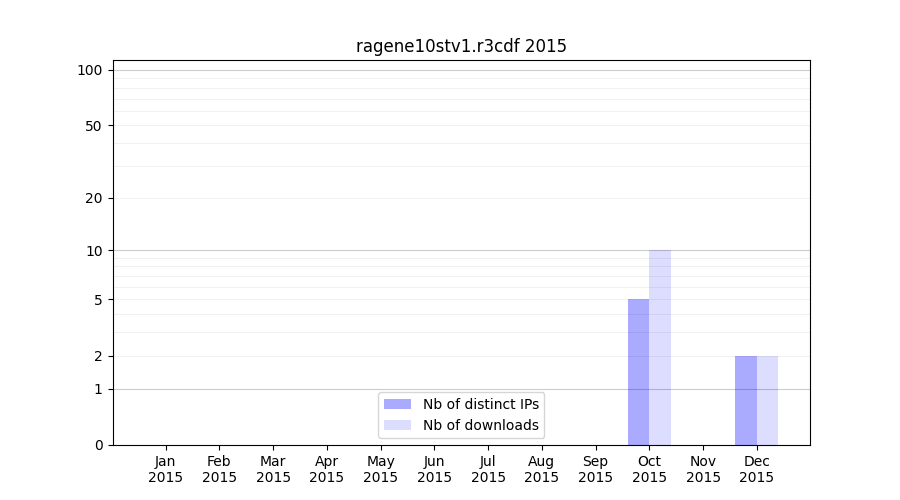Click the October downloads bar
The image size is (900, 500).
pyautogui.click(x=660, y=347)
